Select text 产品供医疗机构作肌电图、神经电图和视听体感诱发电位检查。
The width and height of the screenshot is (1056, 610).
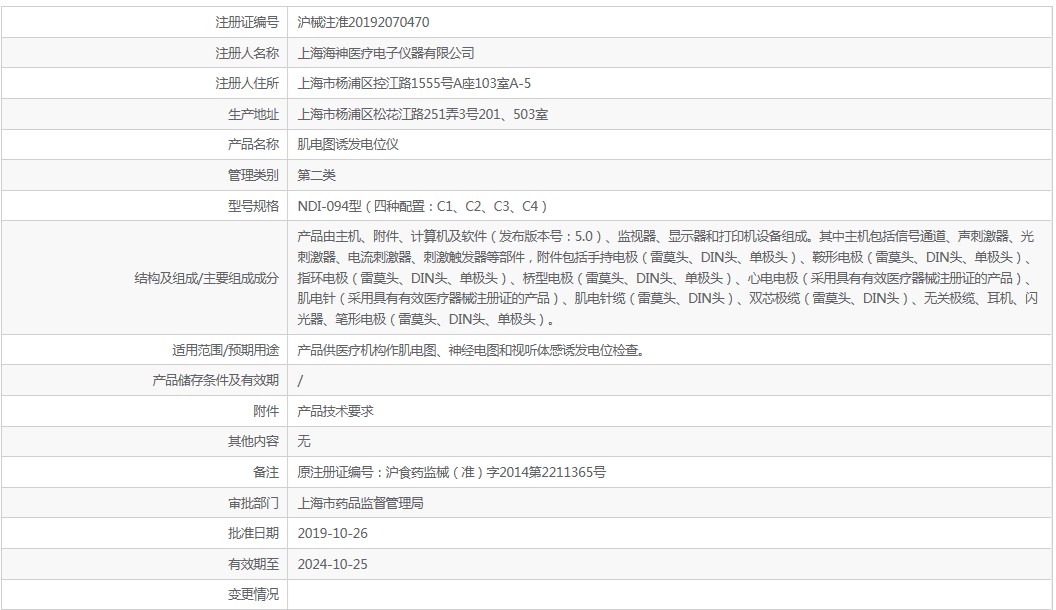click(471, 350)
